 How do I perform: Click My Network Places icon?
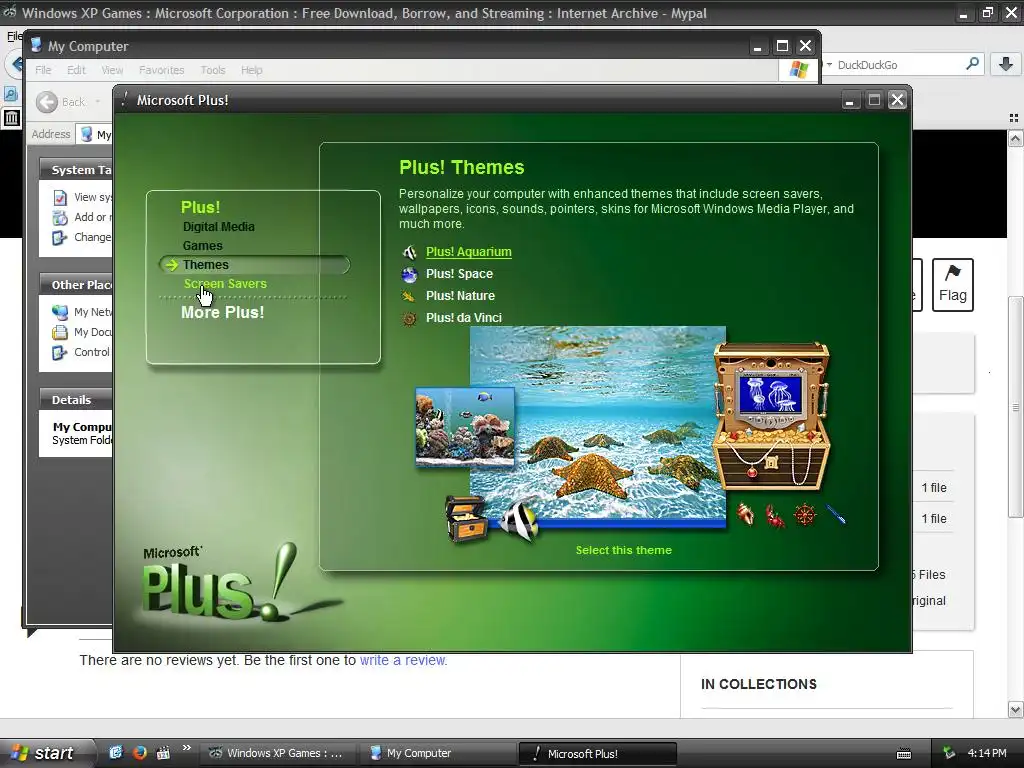click(x=59, y=312)
